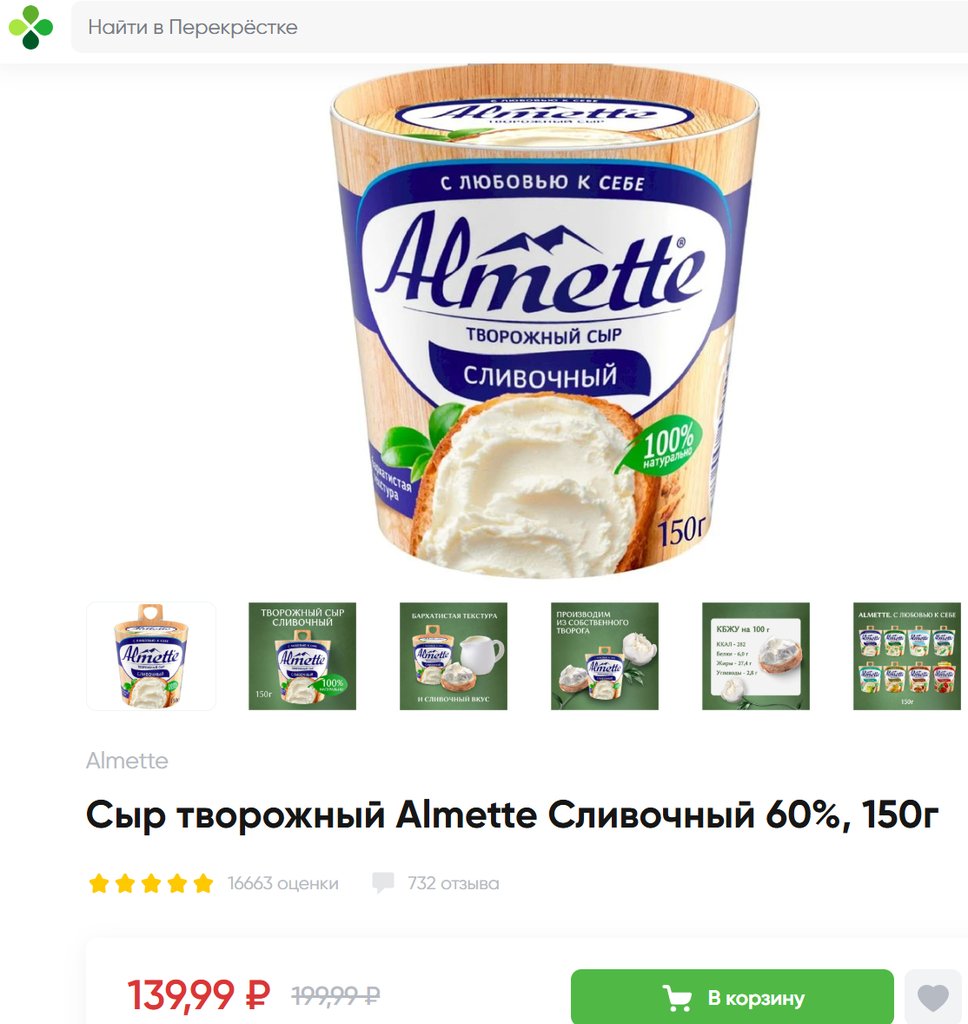Image resolution: width=968 pixels, height=1024 pixels.
Task: Select the КБЖУ на 100 г thumbnail
Action: tap(756, 656)
